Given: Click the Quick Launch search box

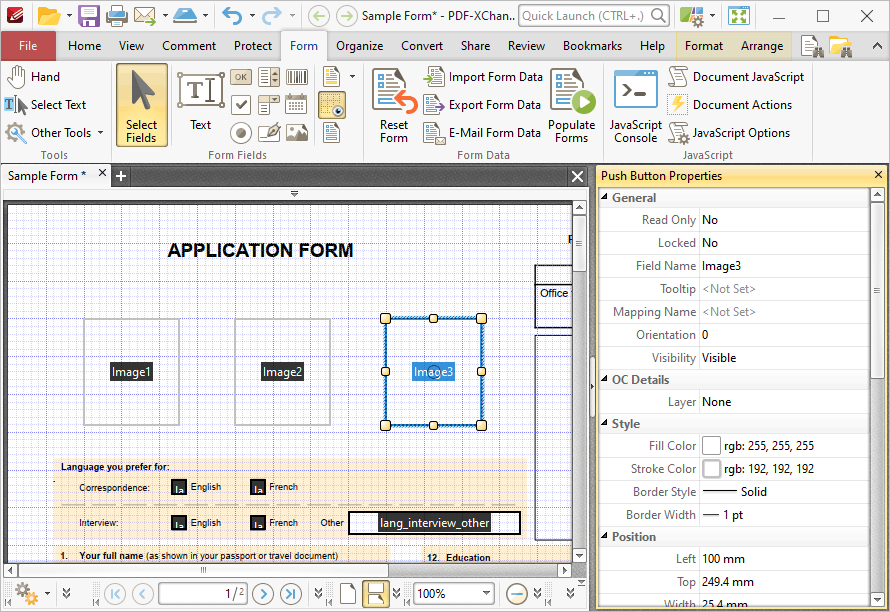Looking at the screenshot, I should click(x=594, y=16).
